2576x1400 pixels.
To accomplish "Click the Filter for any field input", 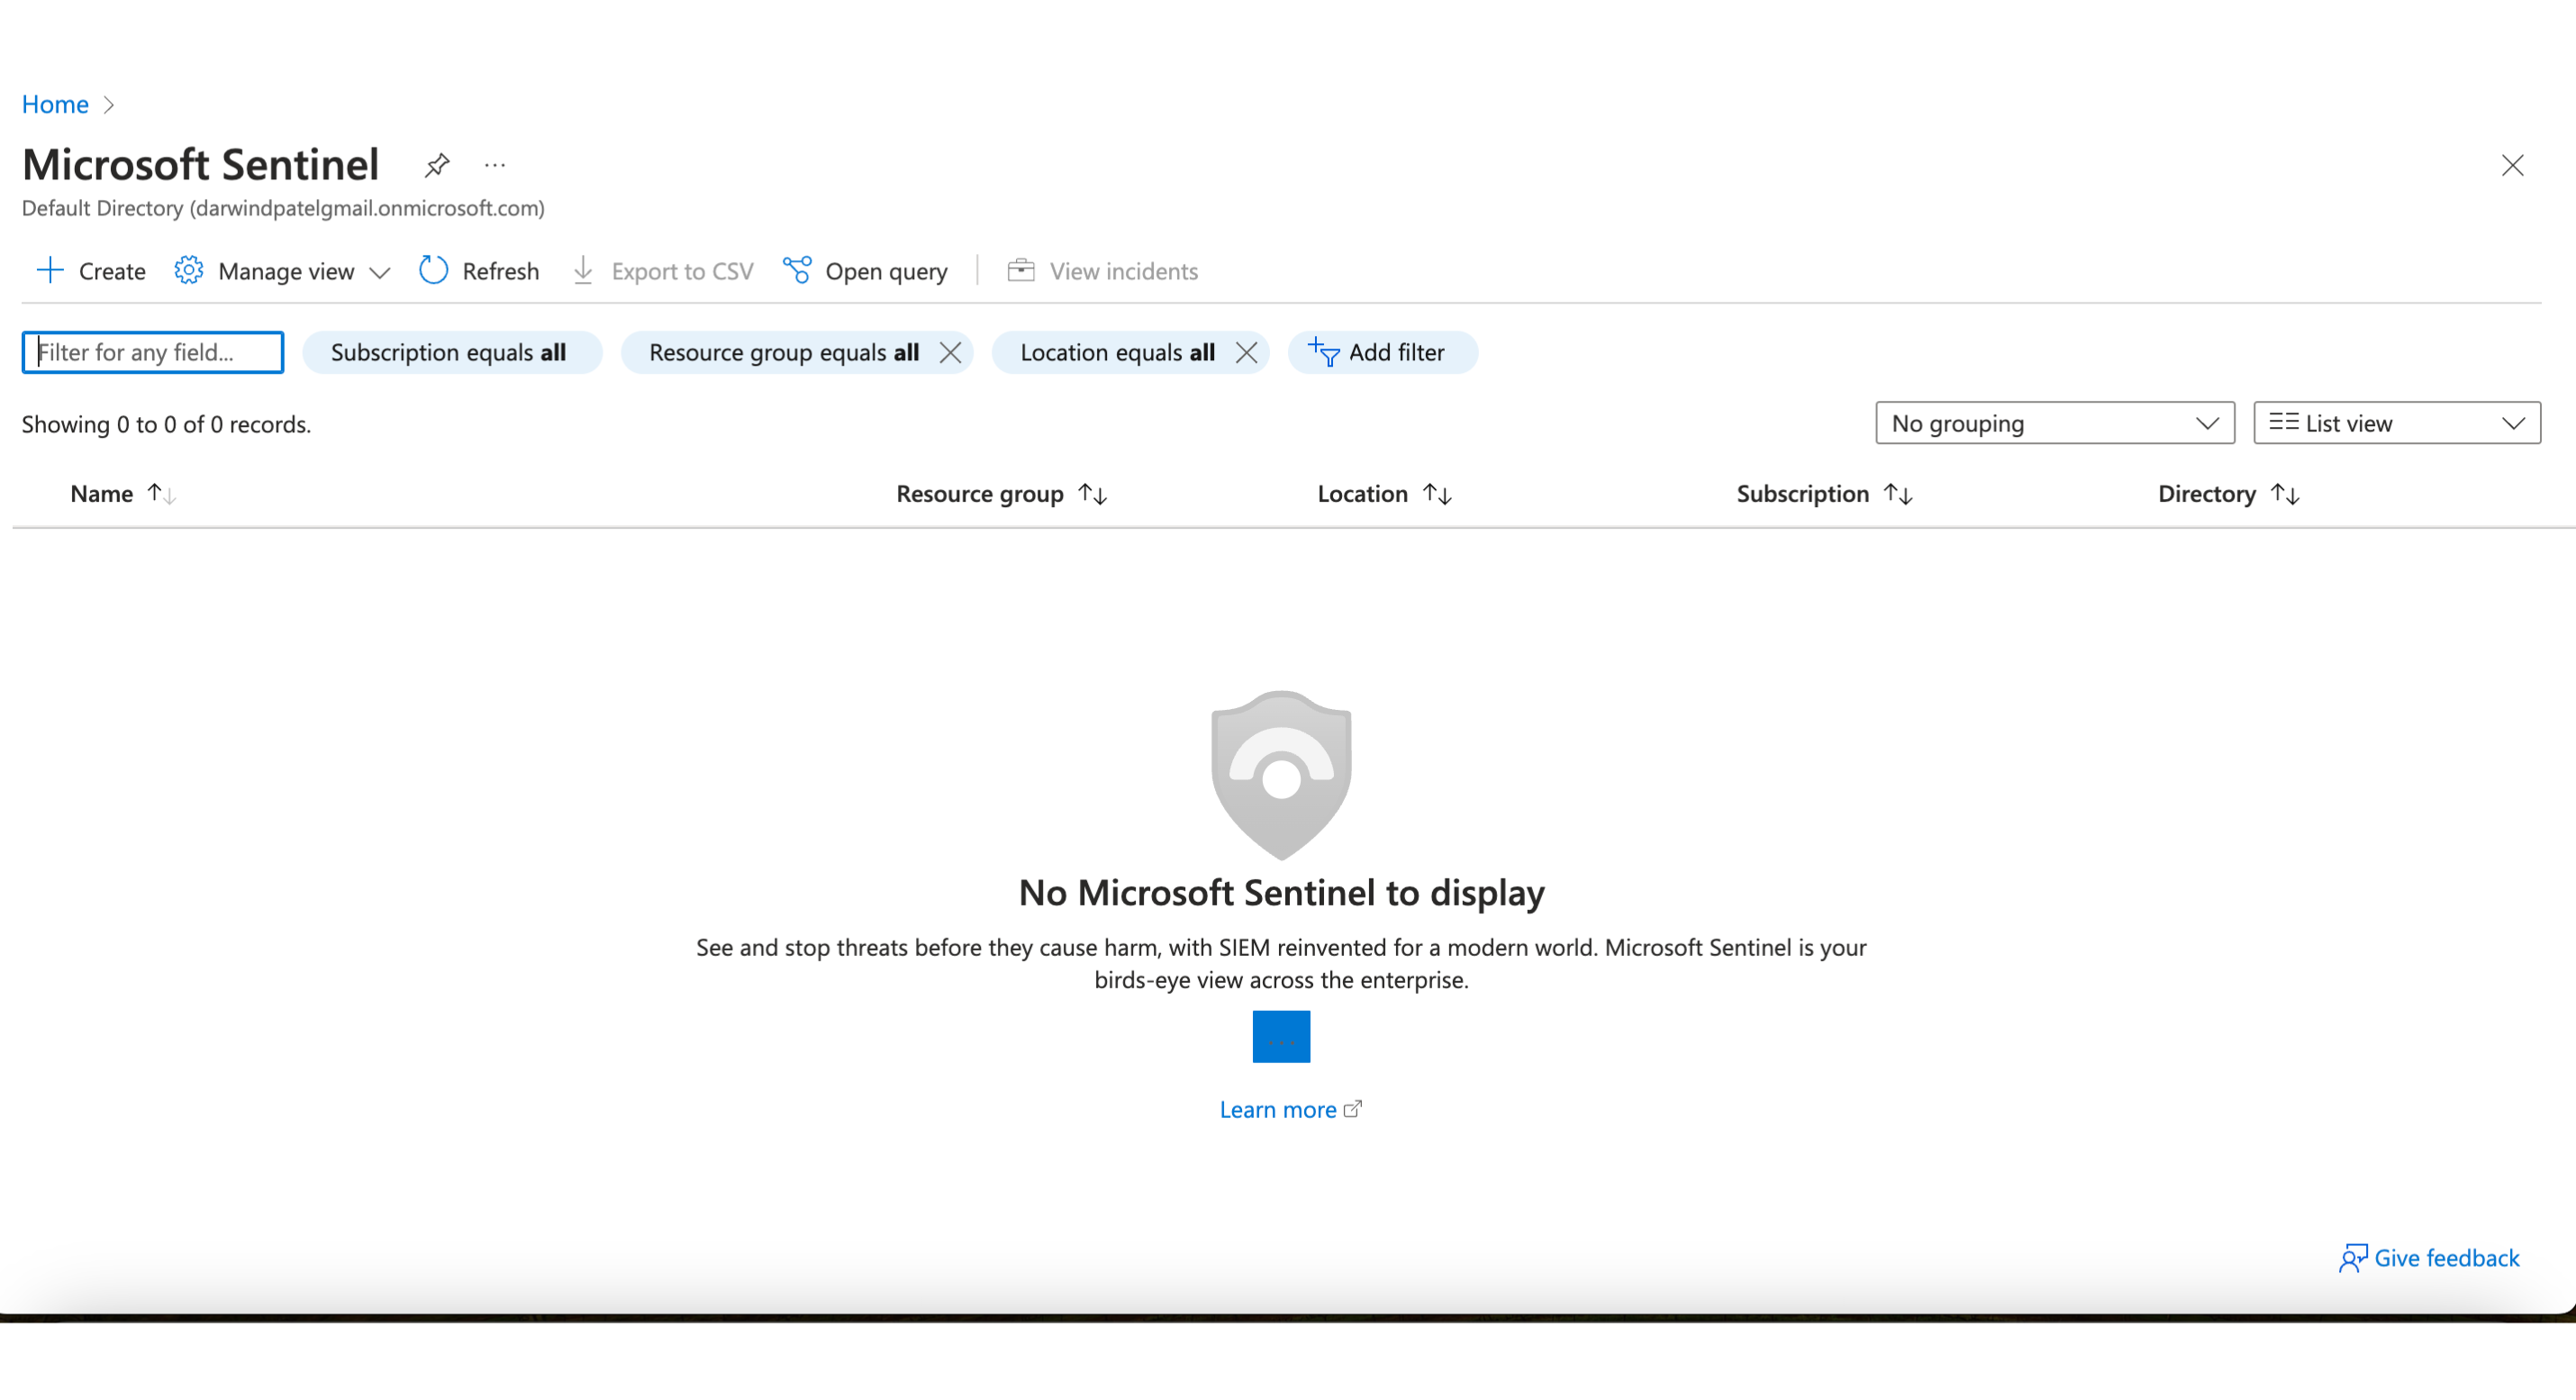I will point(153,353).
